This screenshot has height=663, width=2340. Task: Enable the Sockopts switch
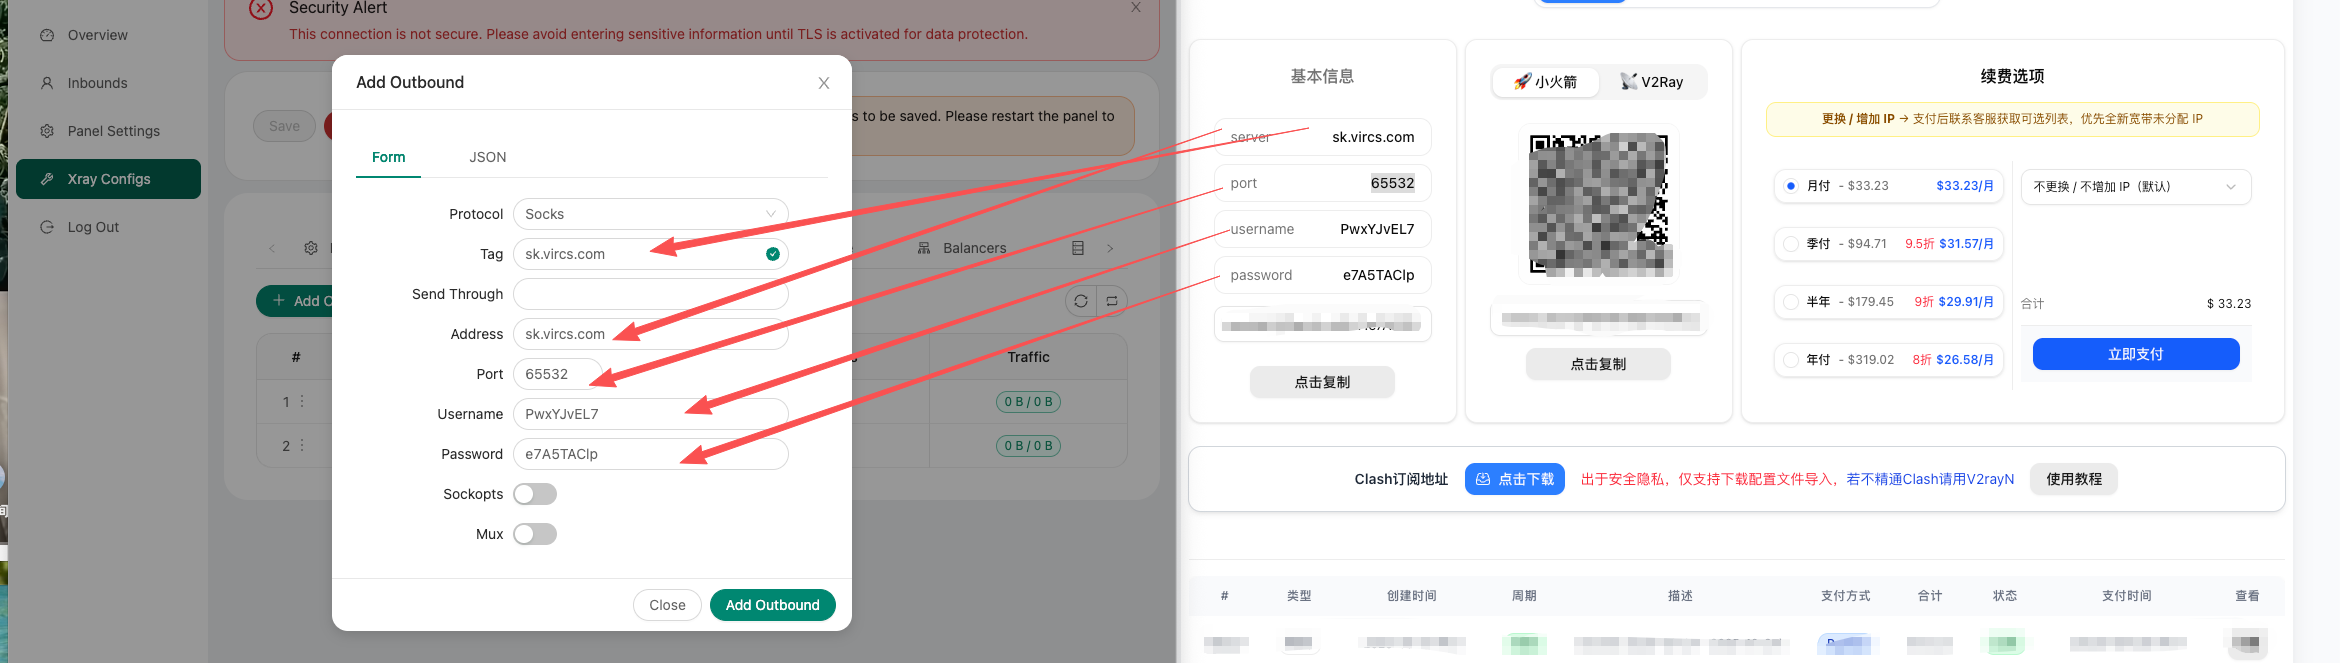[x=535, y=494]
